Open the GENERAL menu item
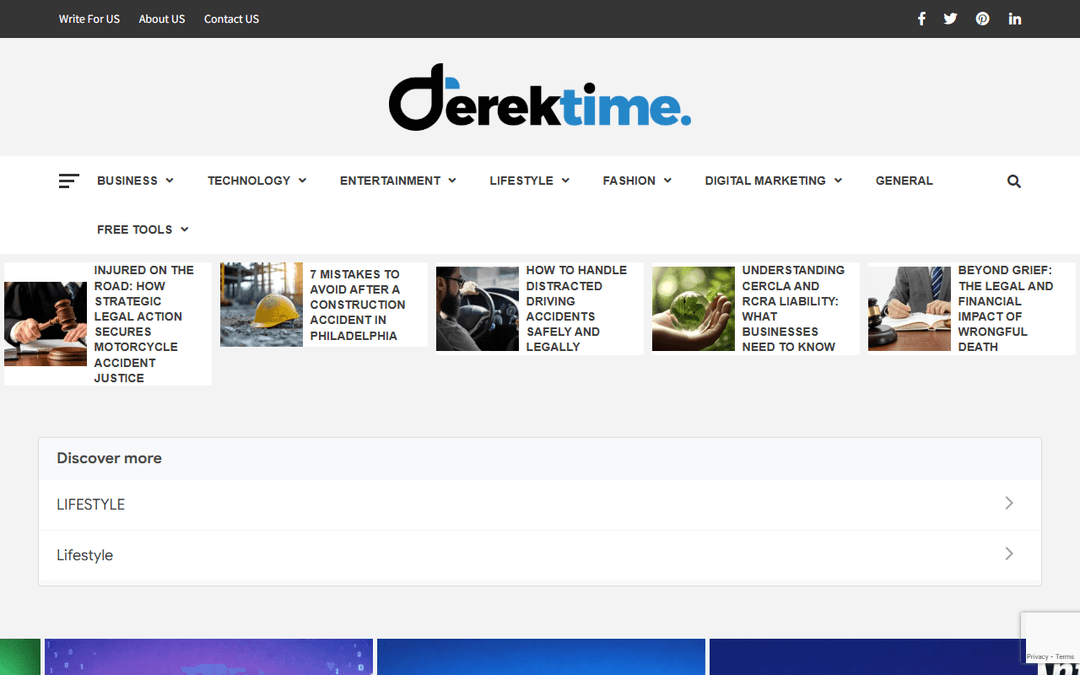The width and height of the screenshot is (1080, 675). pyautogui.click(x=904, y=180)
